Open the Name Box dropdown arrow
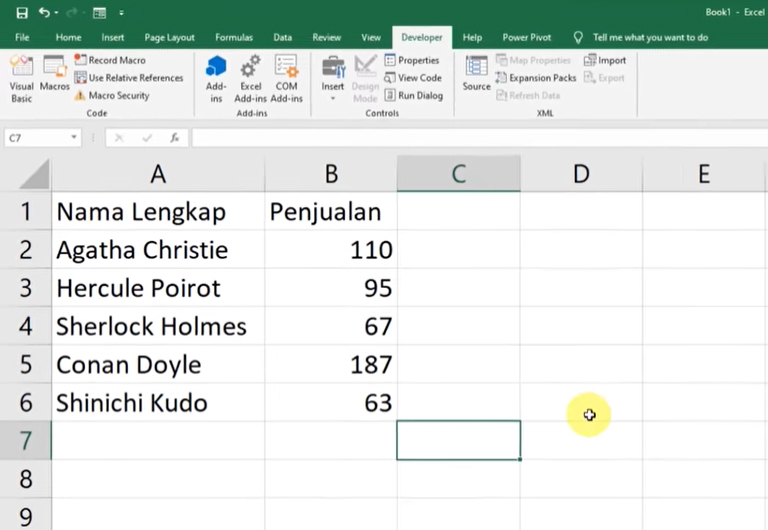768x530 pixels. 74,138
